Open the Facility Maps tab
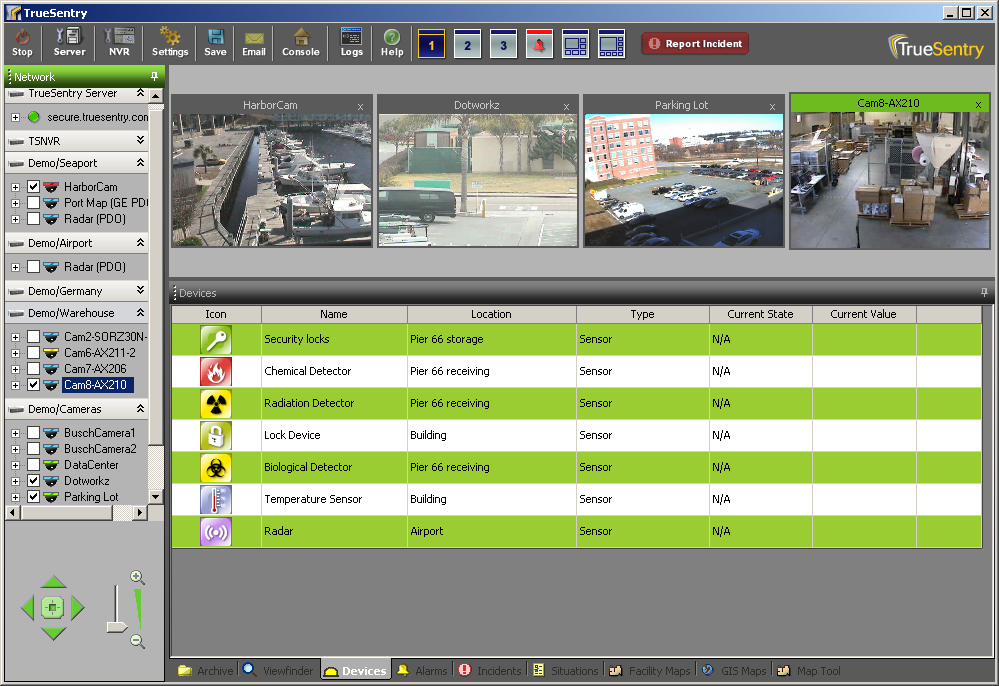 650,671
